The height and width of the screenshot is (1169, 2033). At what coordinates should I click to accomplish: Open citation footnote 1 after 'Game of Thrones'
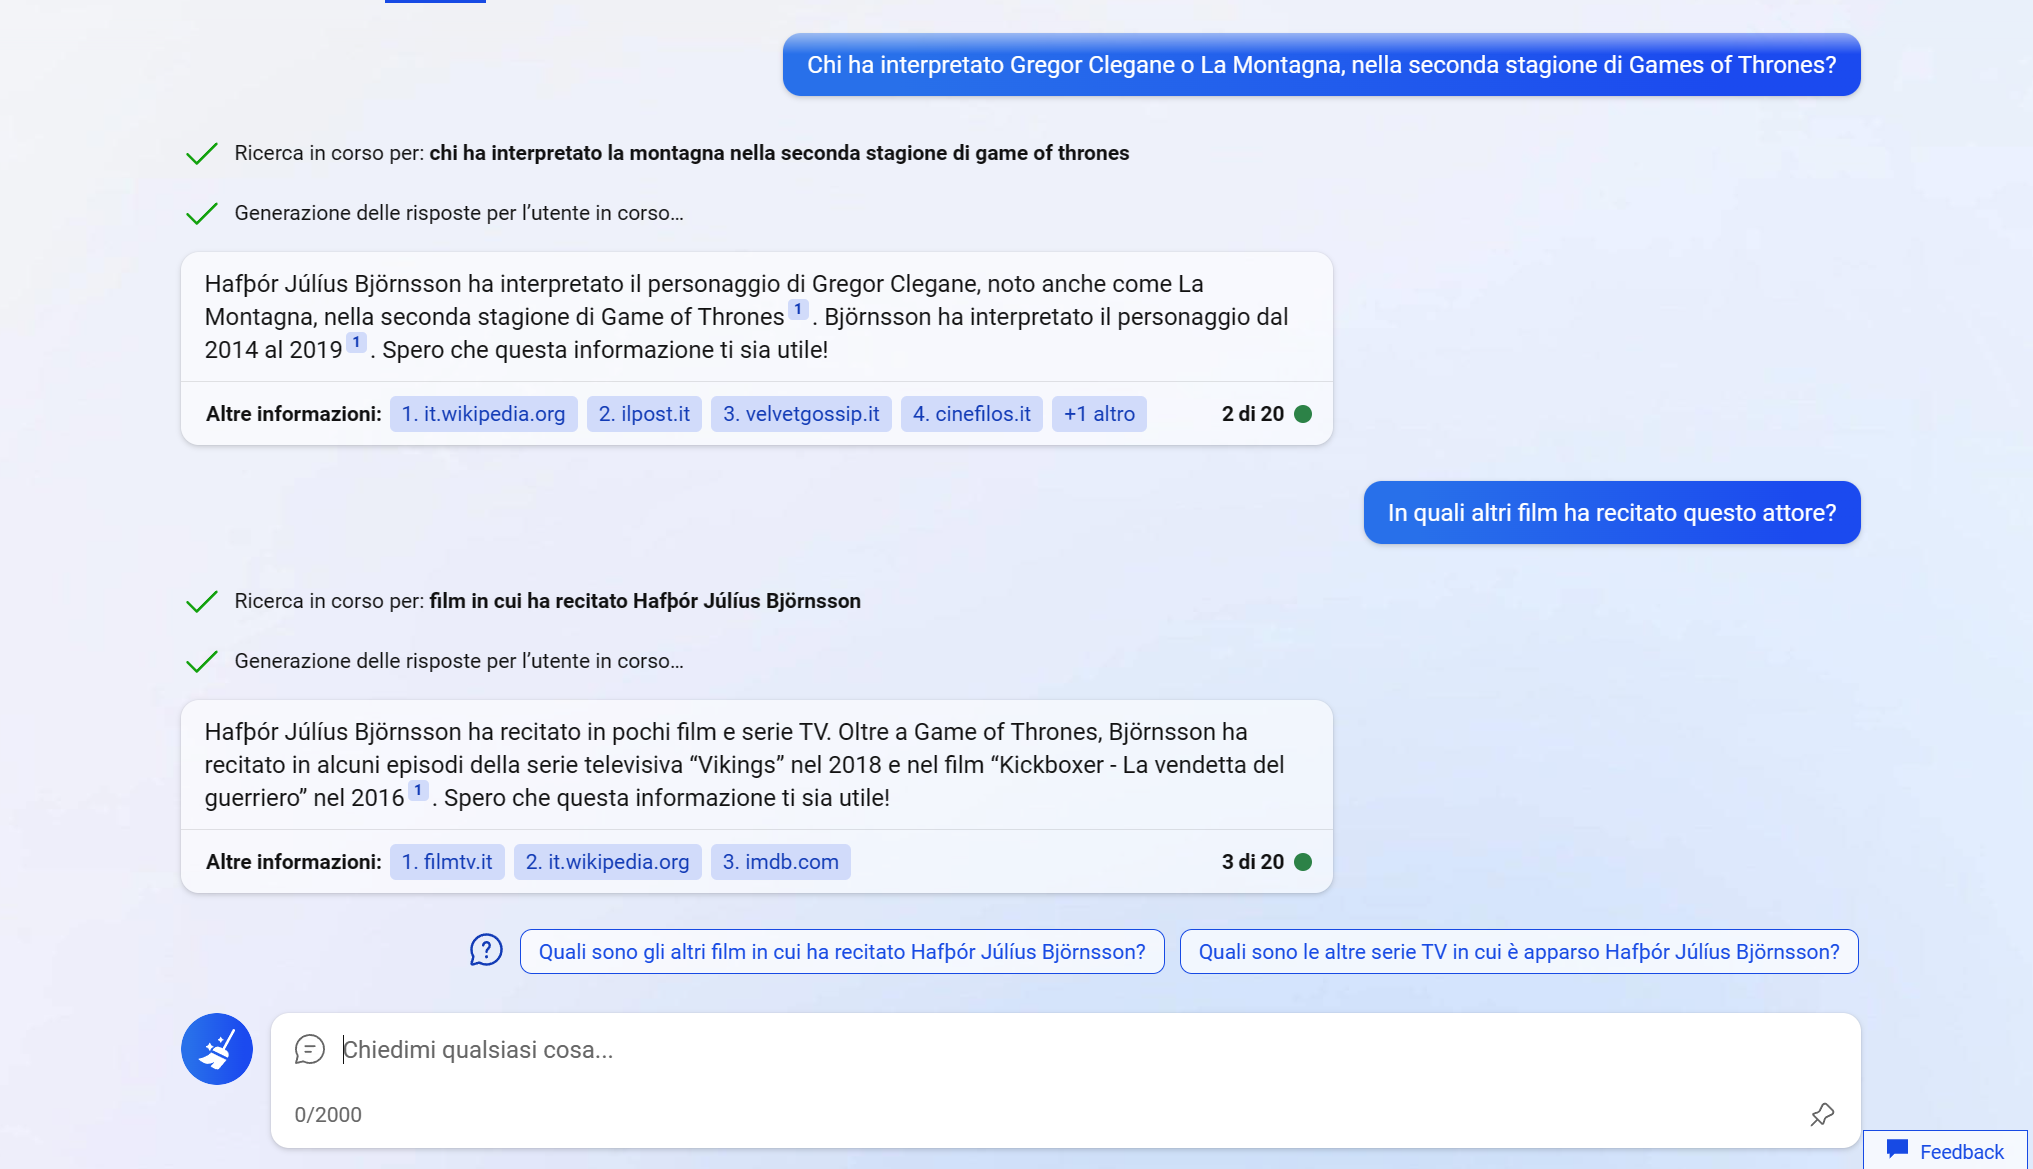pyautogui.click(x=797, y=309)
